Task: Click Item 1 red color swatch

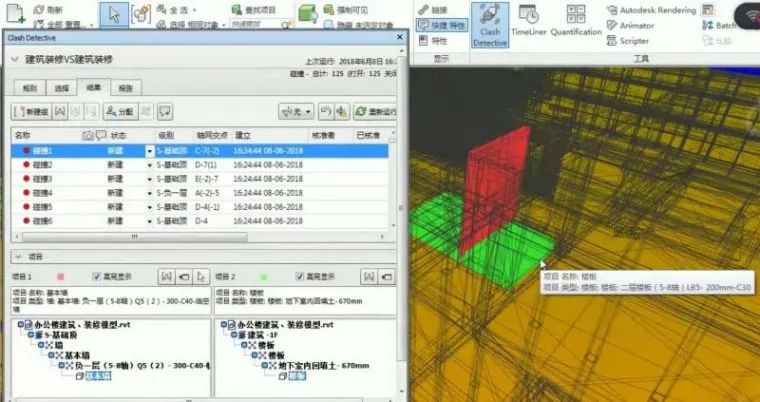Action: point(61,277)
